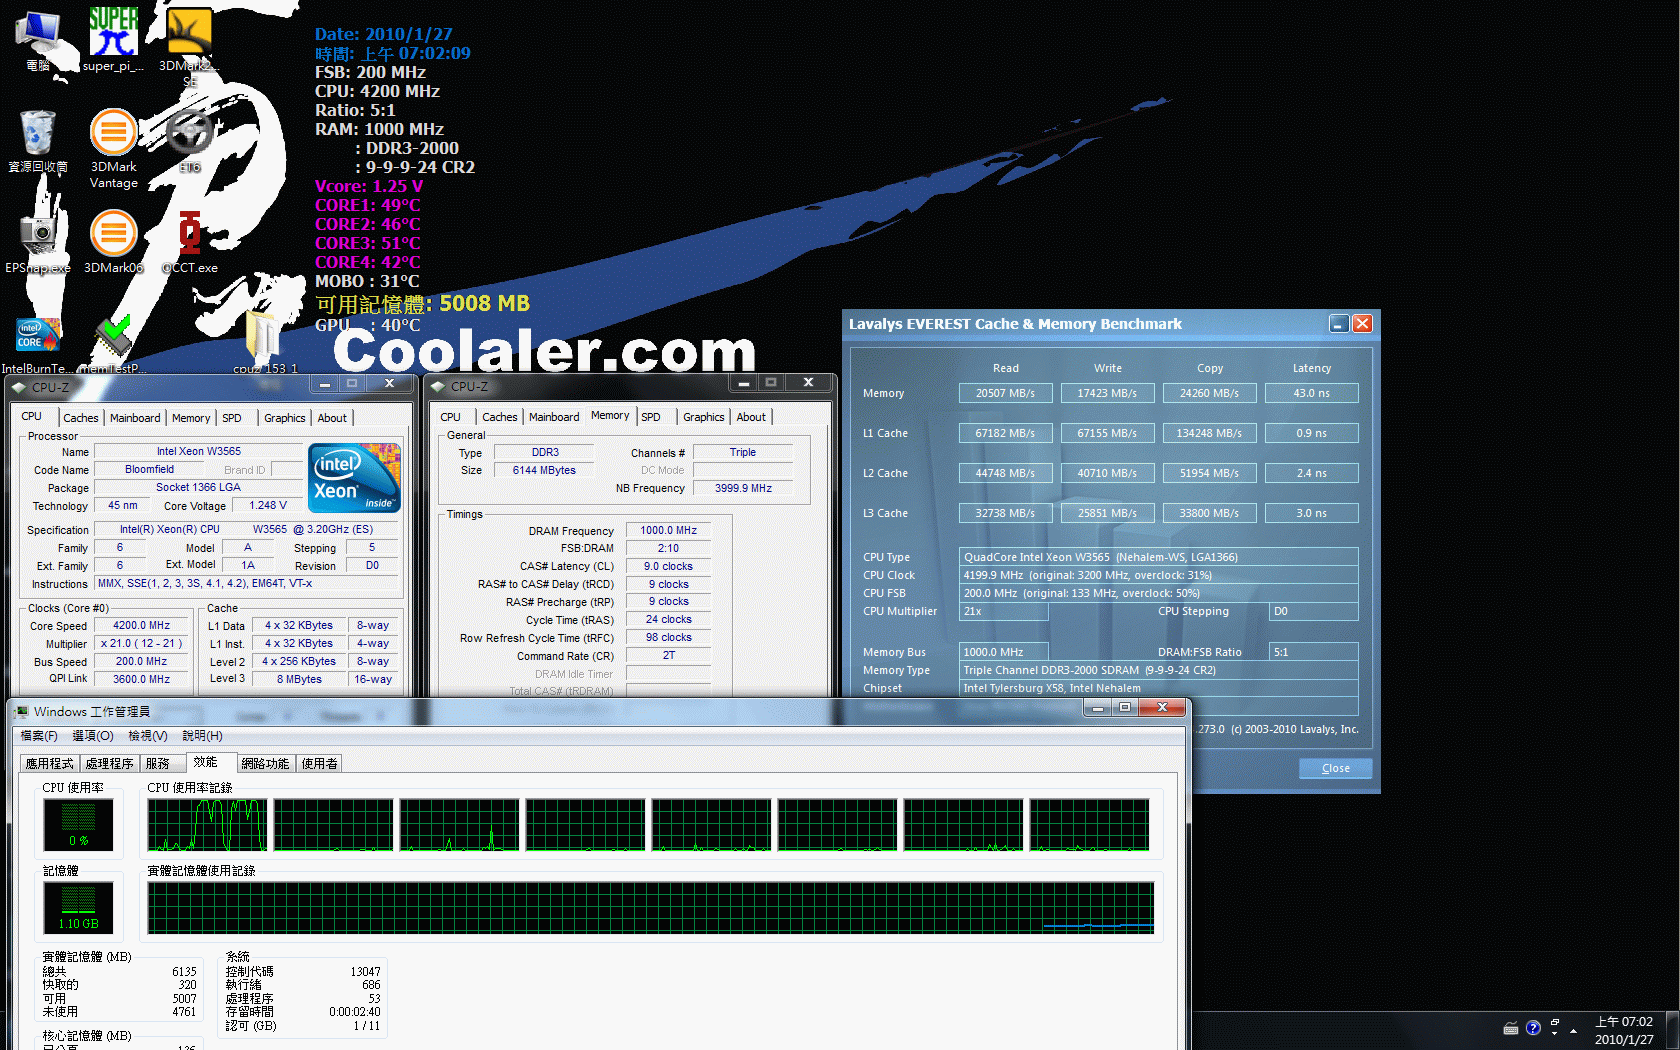This screenshot has width=1680, height=1050.
Task: Launch the 3DMark Vantage desktop icon
Action: click(x=114, y=148)
